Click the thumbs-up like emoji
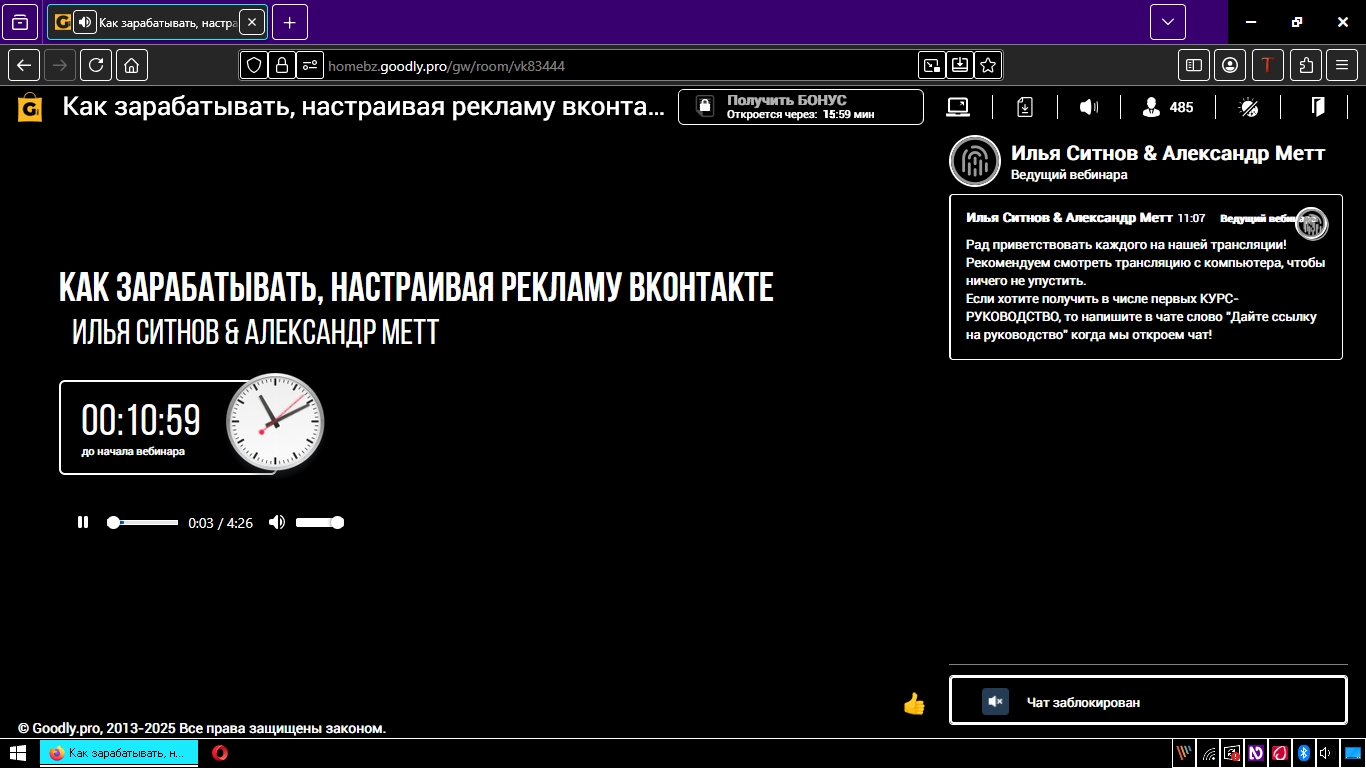Viewport: 1366px width, 768px height. (914, 704)
